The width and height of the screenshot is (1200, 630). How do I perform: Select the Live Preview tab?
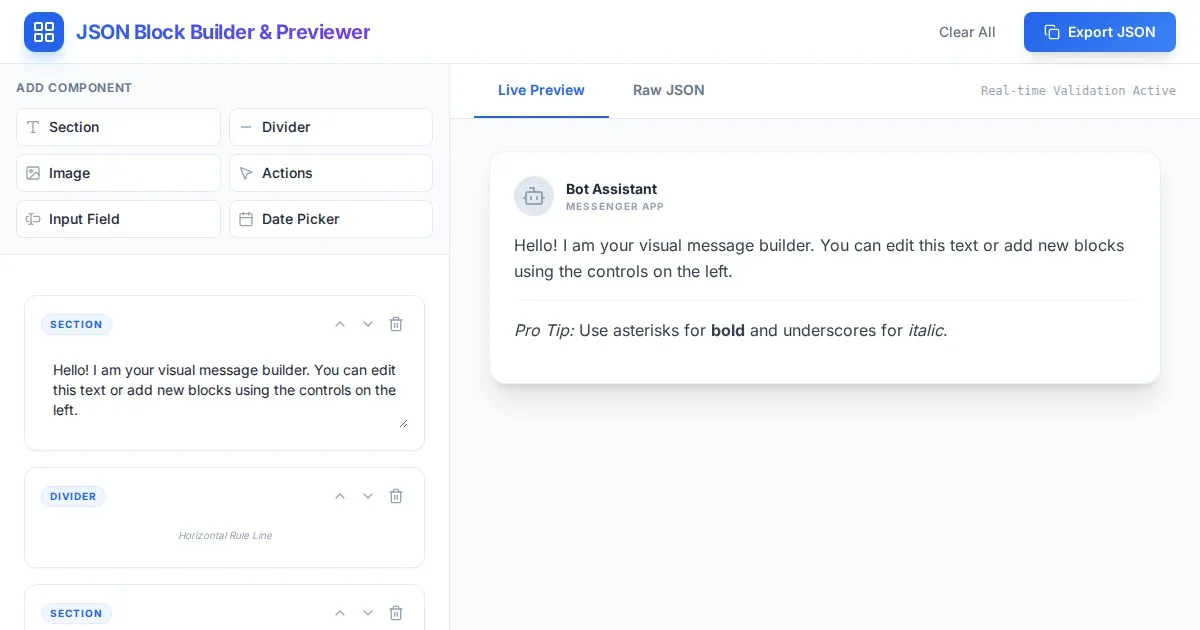coord(541,90)
